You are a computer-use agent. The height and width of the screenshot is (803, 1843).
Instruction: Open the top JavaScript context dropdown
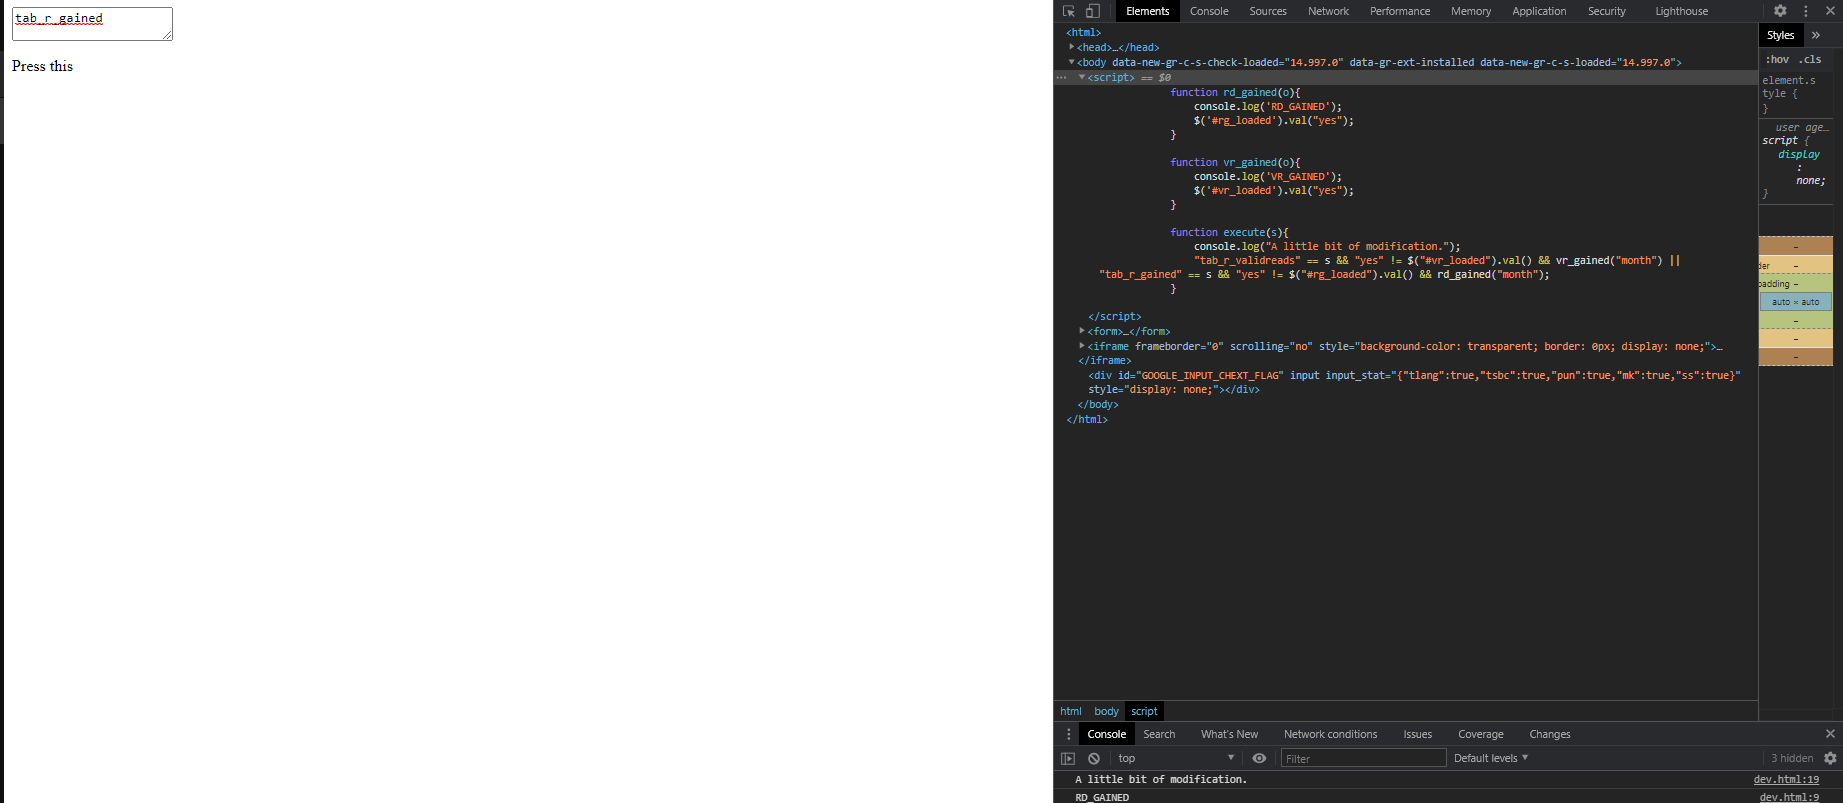(x=1175, y=758)
